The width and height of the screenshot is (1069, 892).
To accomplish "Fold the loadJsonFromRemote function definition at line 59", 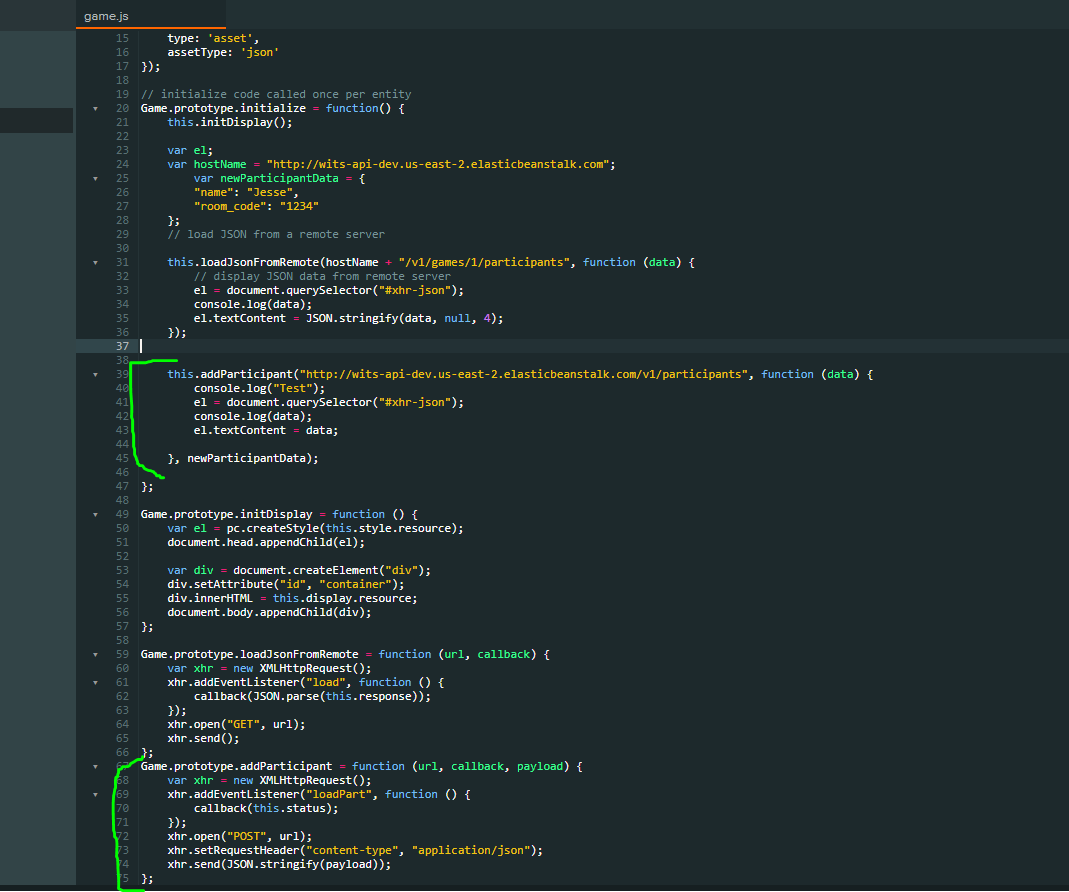I will pyautogui.click(x=95, y=654).
